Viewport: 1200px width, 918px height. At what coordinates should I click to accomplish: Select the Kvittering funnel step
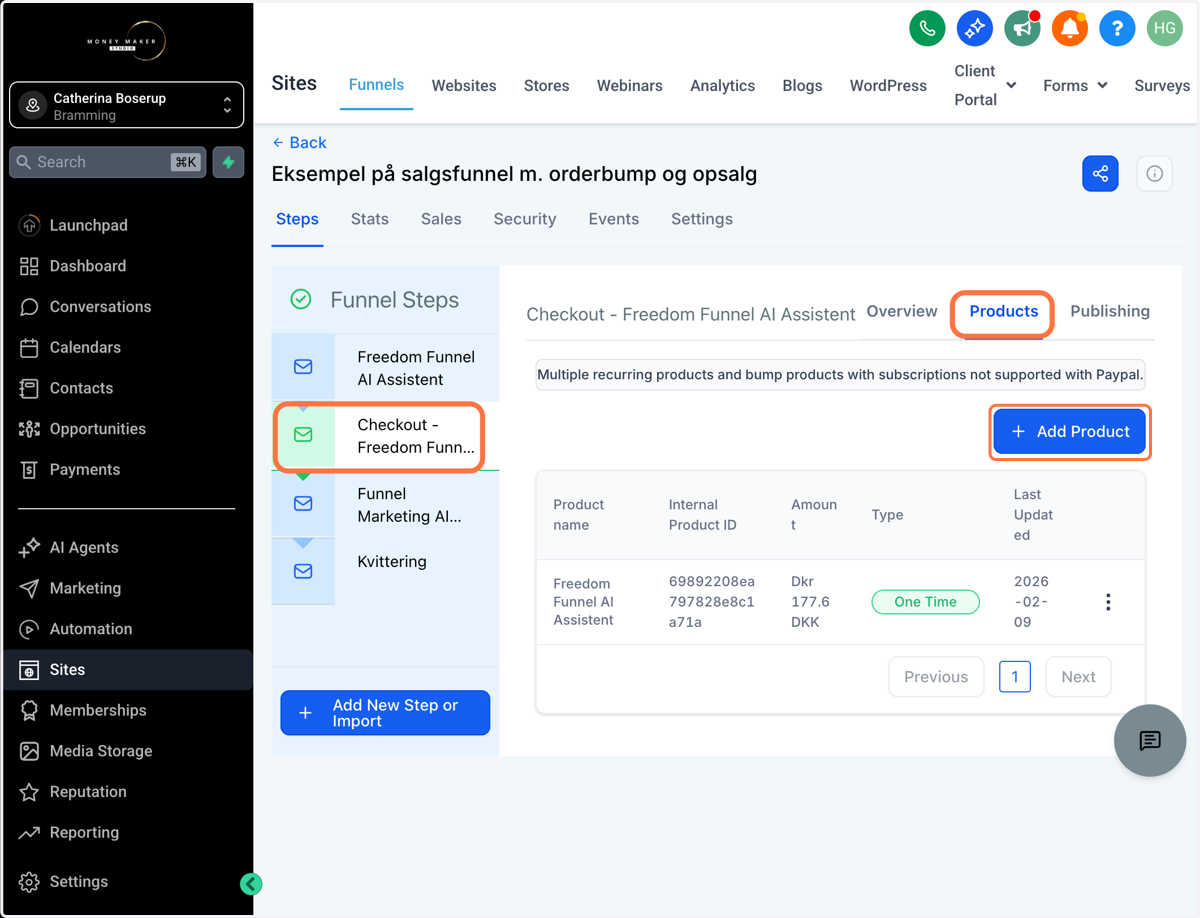tap(385, 571)
